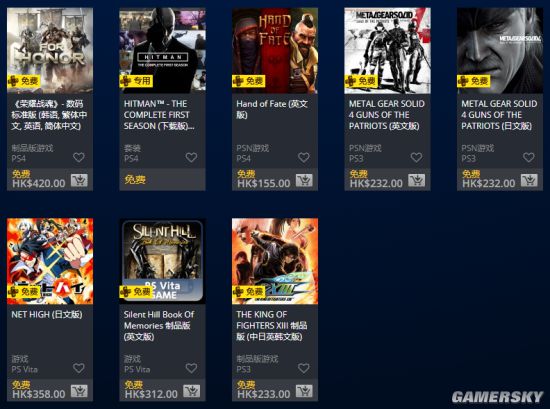The height and width of the screenshot is (409, 550).
Task: Add NET HIGH to cart
Action: (79, 391)
